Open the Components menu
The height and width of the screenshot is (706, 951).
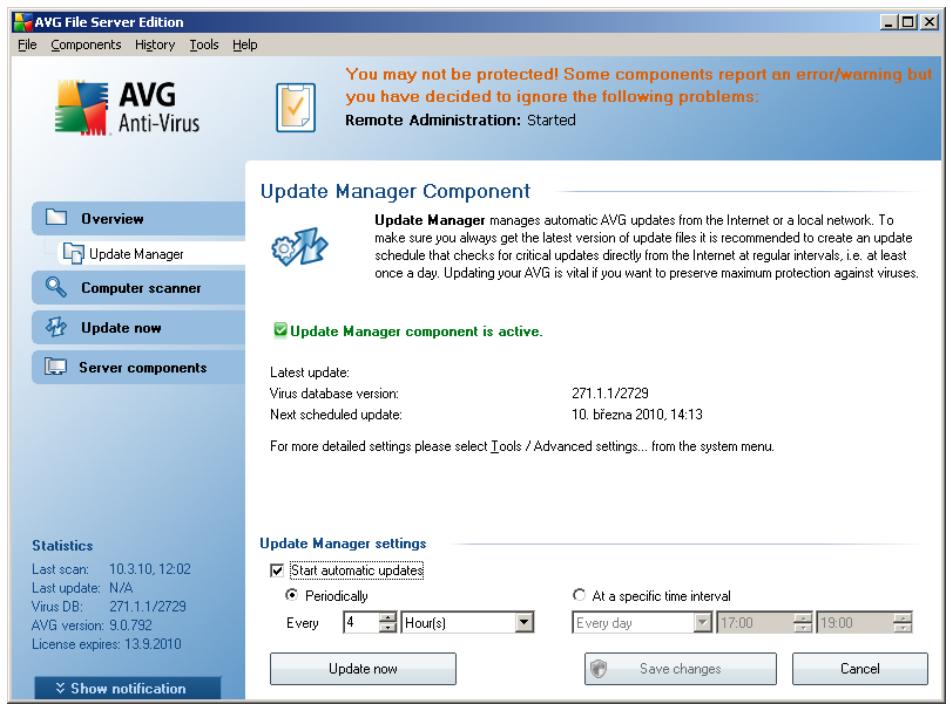click(86, 45)
